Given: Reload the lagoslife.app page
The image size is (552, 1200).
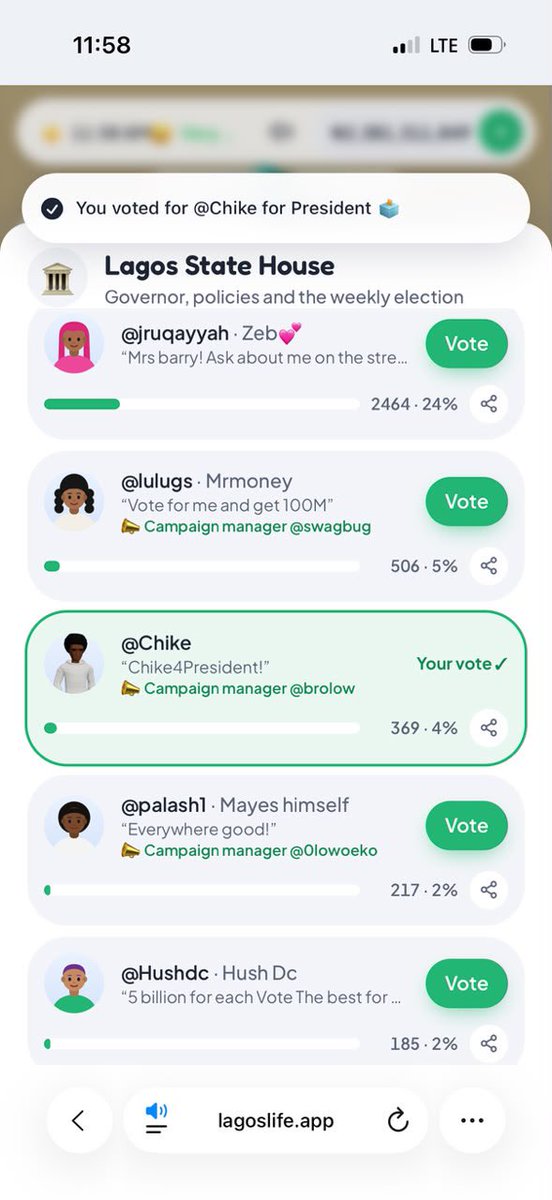Looking at the screenshot, I should (398, 1121).
